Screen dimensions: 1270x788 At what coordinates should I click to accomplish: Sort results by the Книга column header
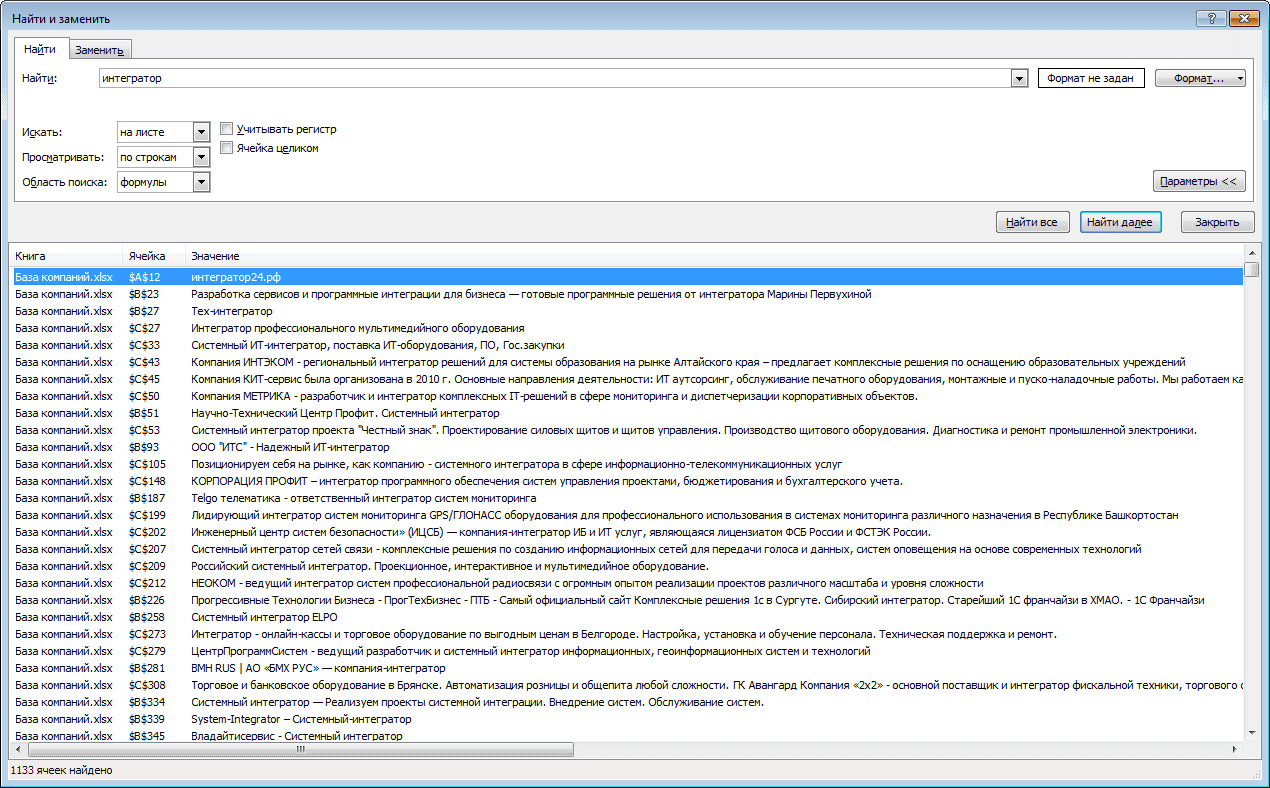click(66, 256)
